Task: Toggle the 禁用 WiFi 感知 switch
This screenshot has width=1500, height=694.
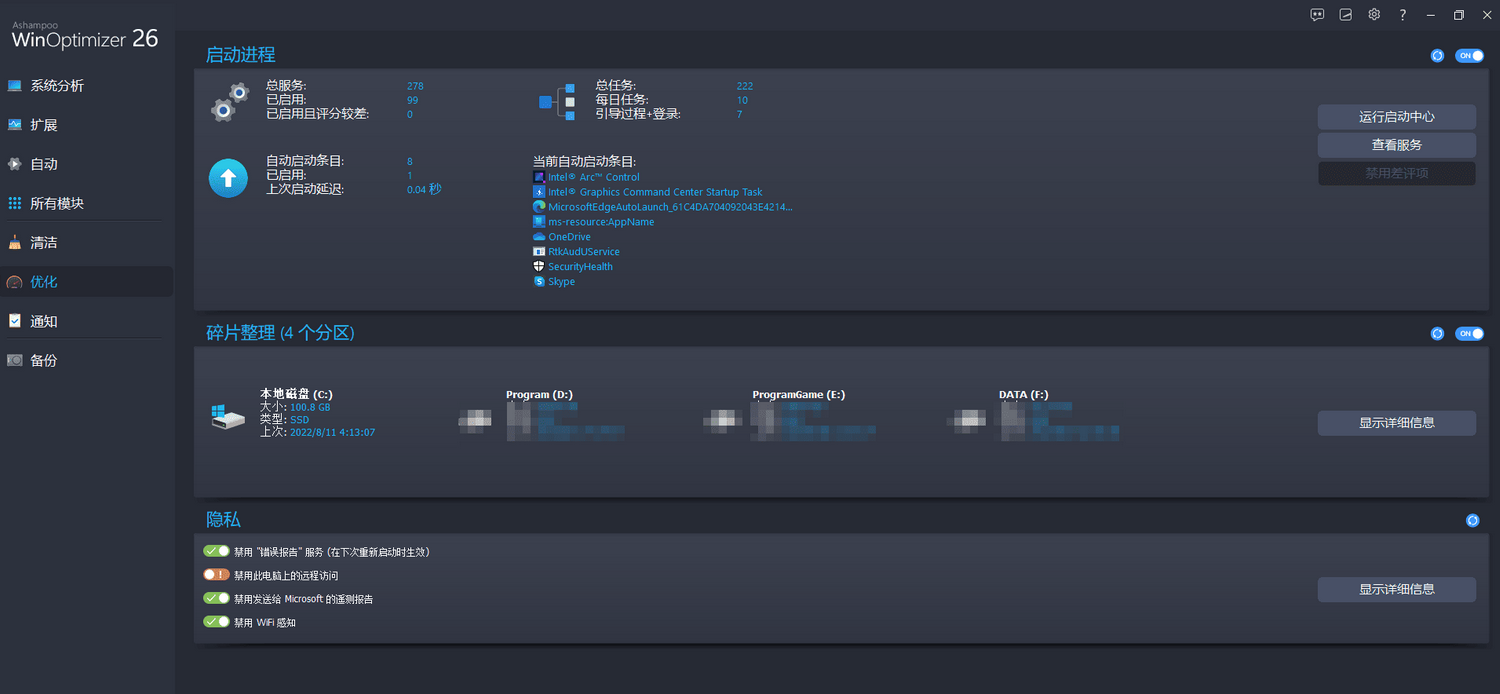Action: 216,622
